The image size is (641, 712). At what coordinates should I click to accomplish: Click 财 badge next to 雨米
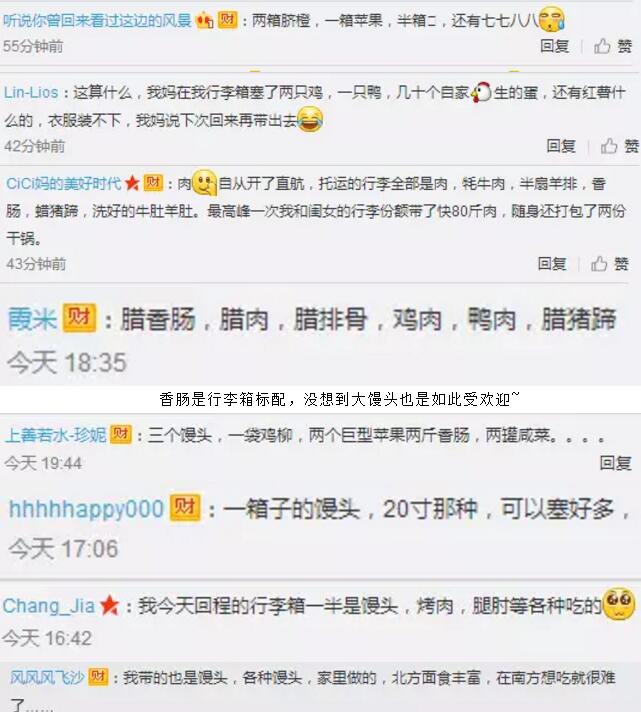click(x=79, y=318)
